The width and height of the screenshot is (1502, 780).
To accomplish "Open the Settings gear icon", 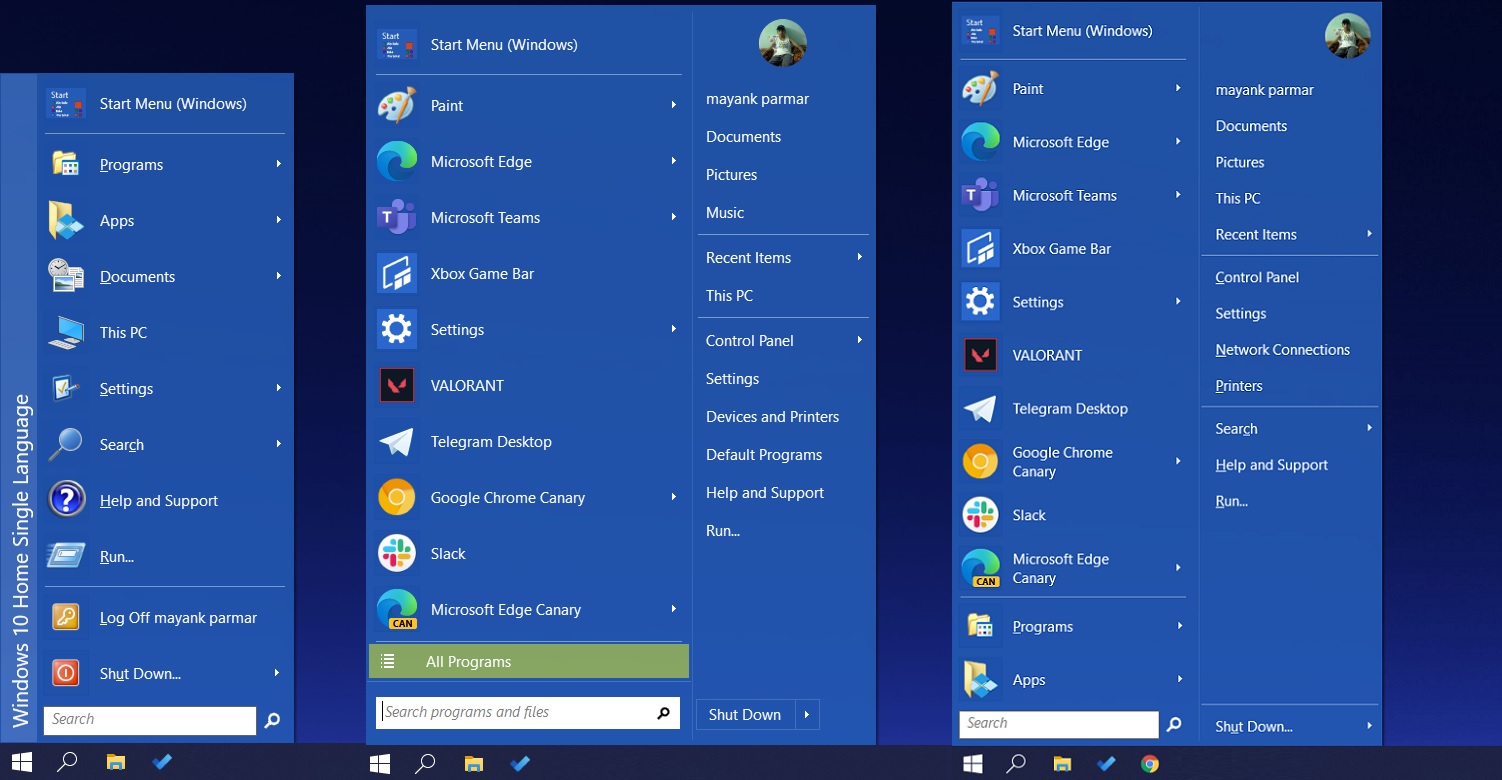I will click(x=396, y=329).
